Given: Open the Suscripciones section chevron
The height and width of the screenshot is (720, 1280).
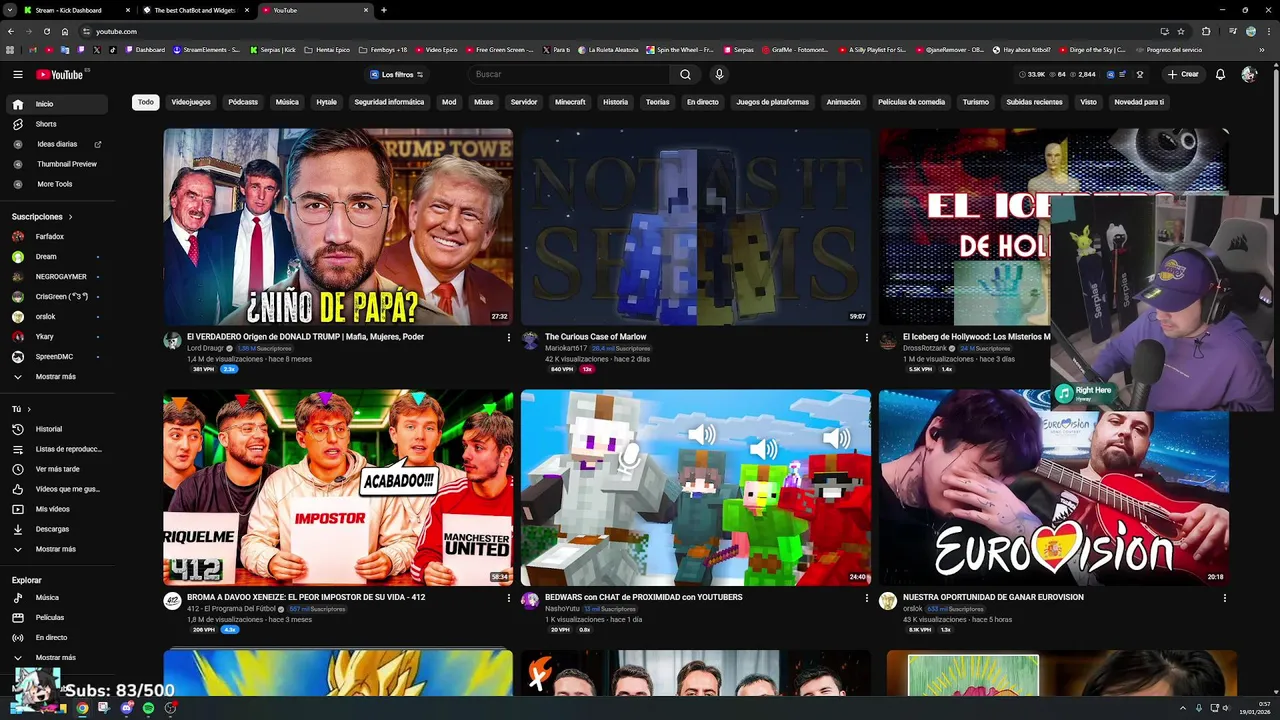Looking at the screenshot, I should (x=70, y=216).
